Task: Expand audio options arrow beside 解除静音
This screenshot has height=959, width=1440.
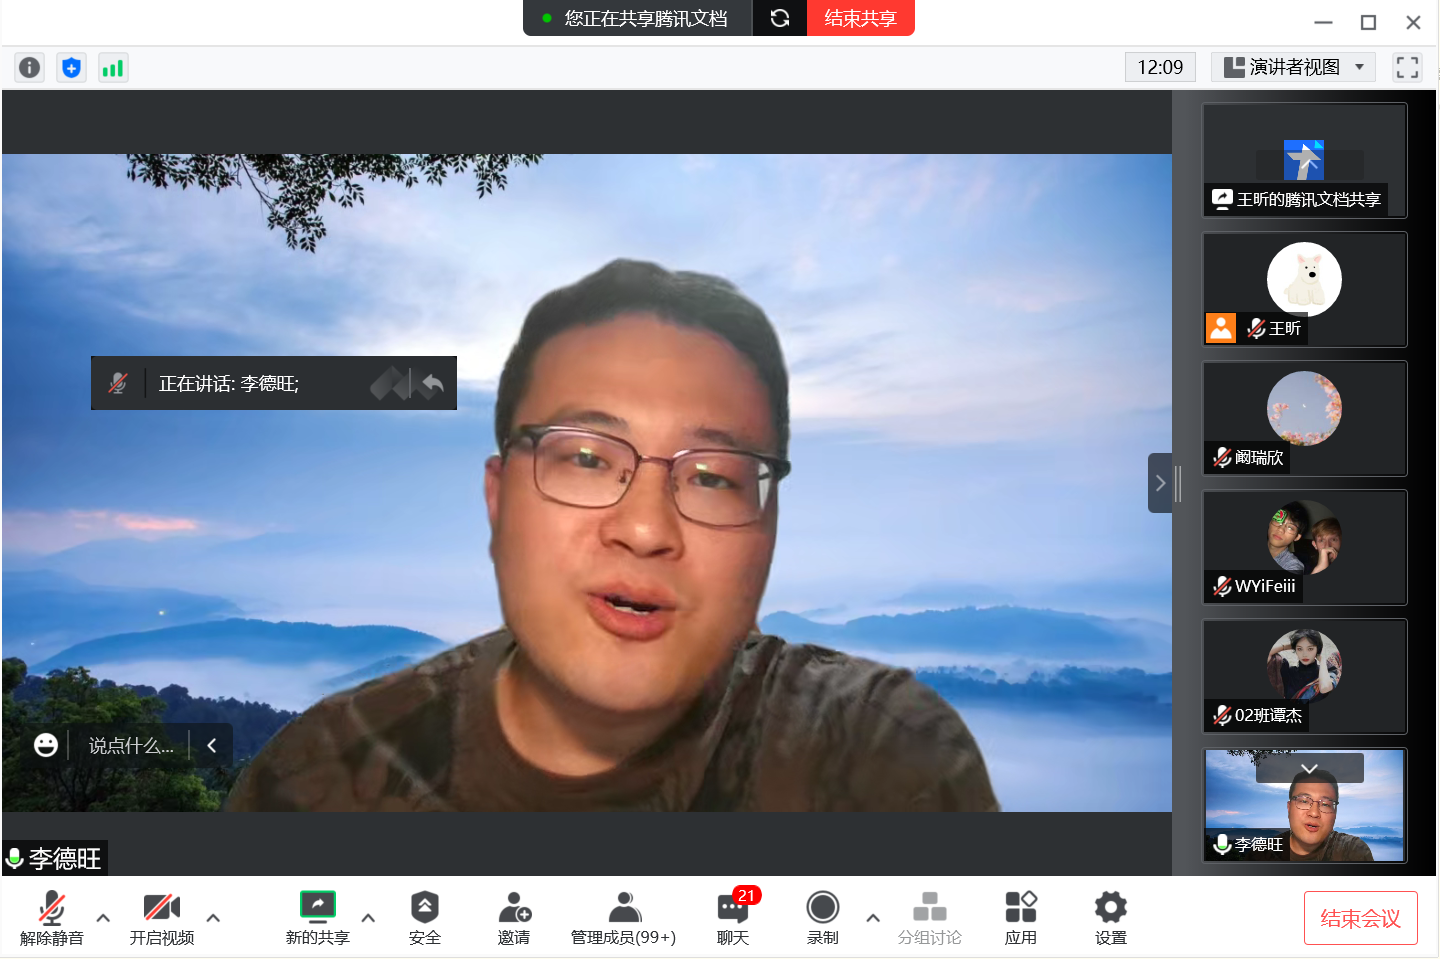Action: [103, 918]
